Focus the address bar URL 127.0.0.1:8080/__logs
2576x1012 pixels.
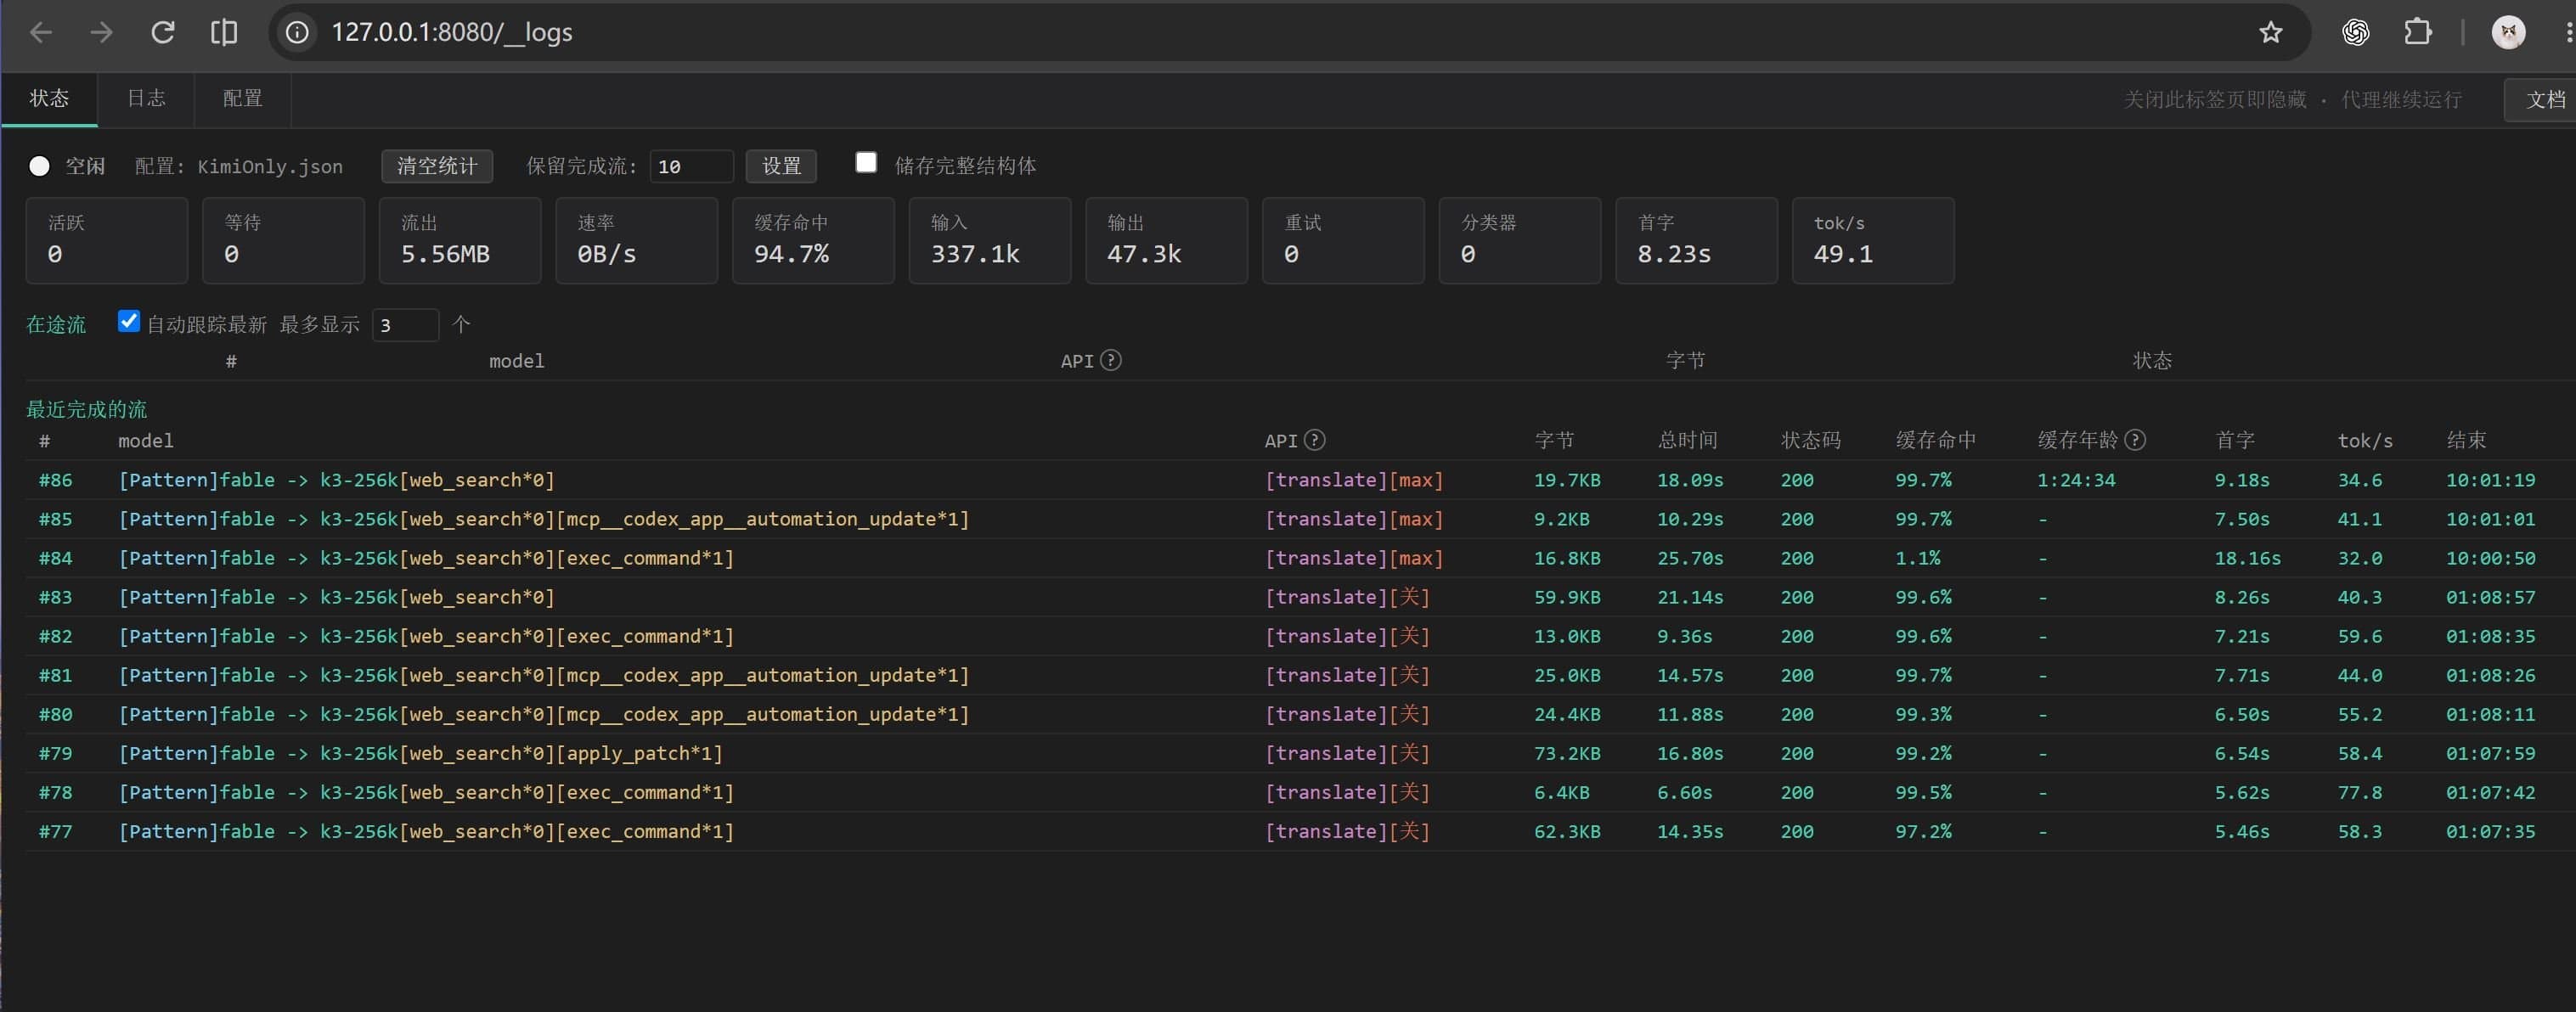(452, 32)
